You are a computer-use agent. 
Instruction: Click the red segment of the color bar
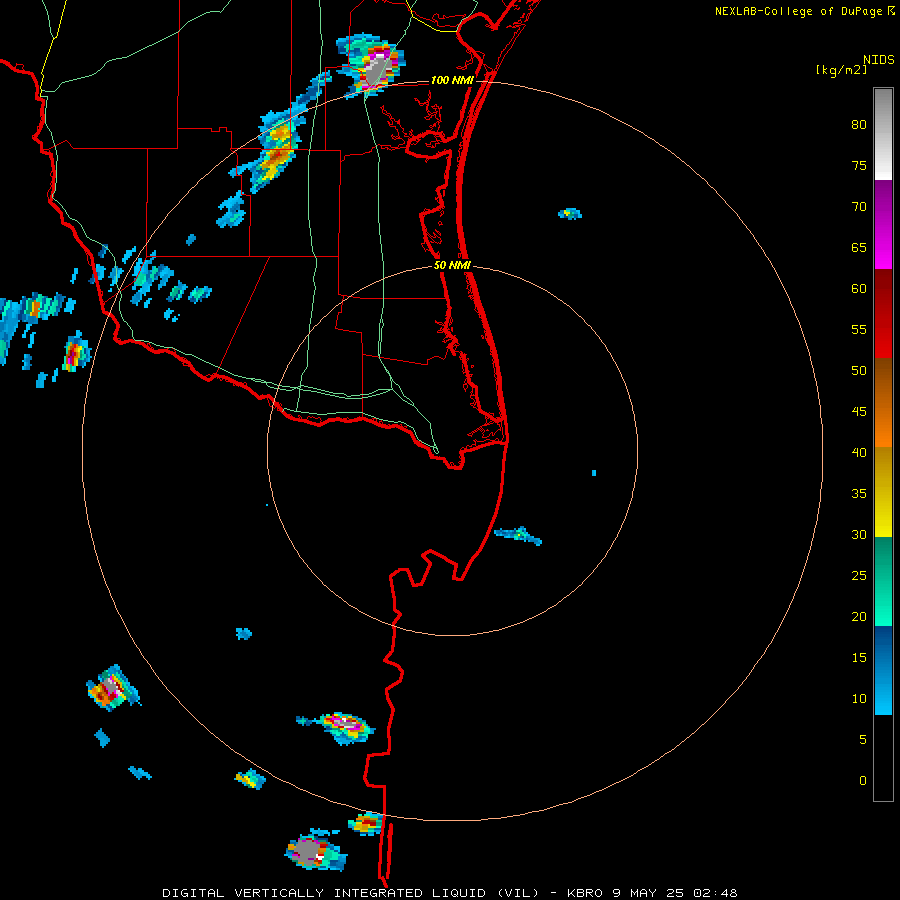point(883,313)
